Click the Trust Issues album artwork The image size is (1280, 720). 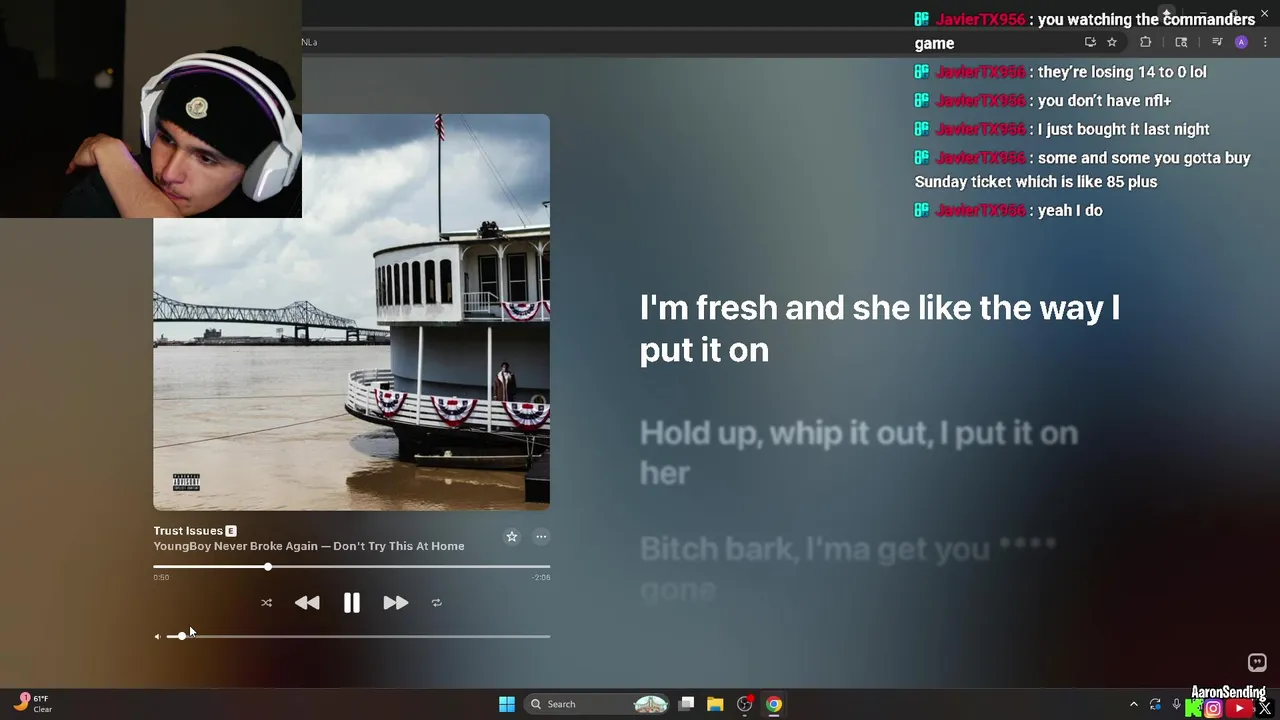[351, 312]
